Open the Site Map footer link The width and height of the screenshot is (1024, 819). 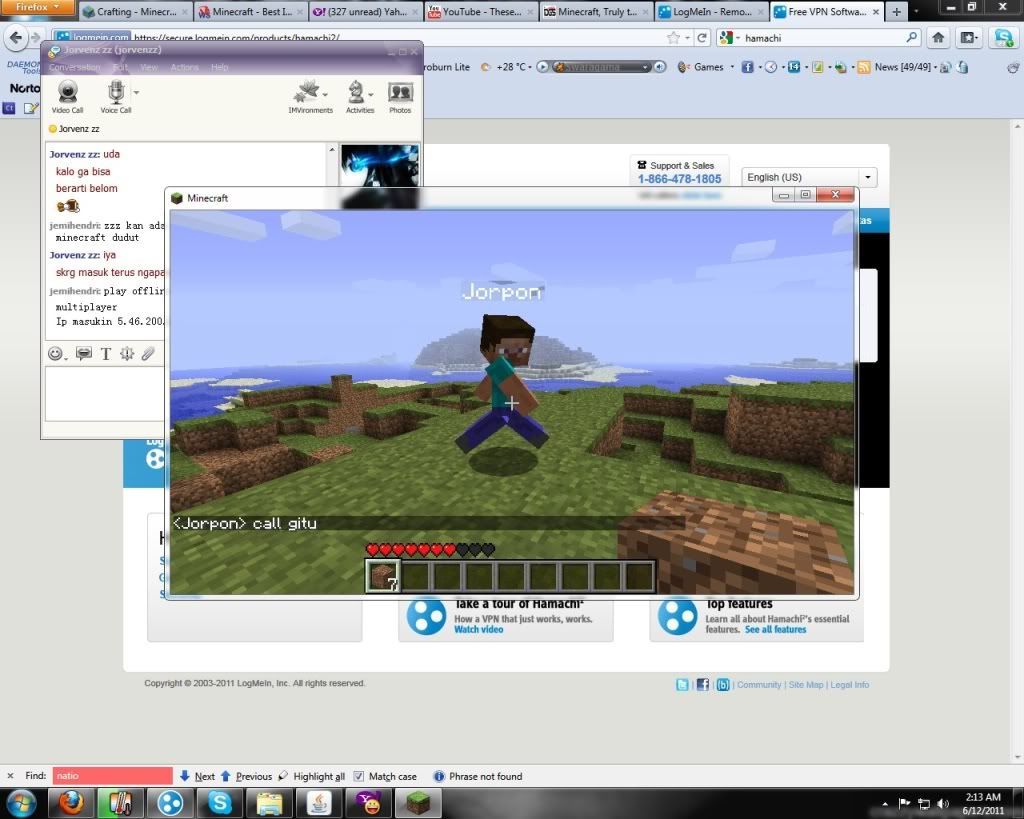(806, 684)
